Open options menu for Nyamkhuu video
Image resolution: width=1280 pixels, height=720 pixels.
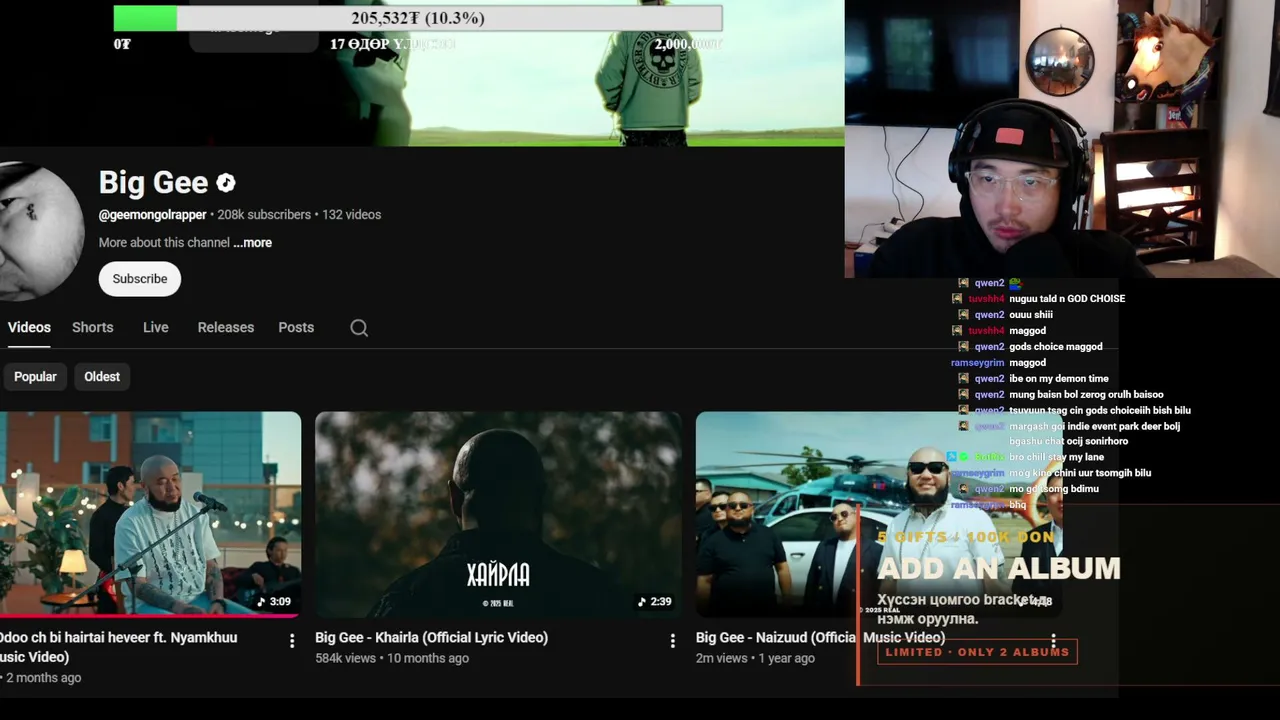[x=292, y=640]
